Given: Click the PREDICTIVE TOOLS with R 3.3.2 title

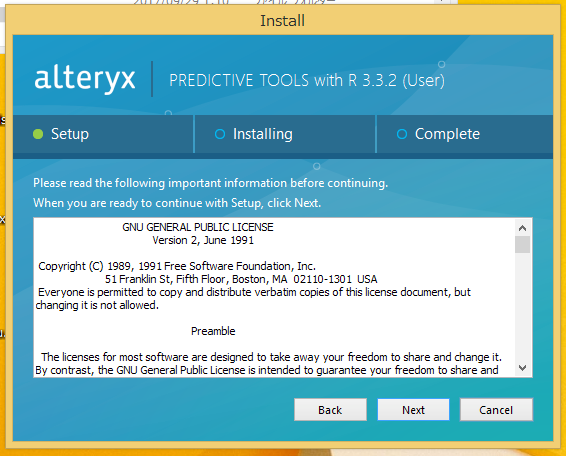Looking at the screenshot, I should [x=307, y=80].
